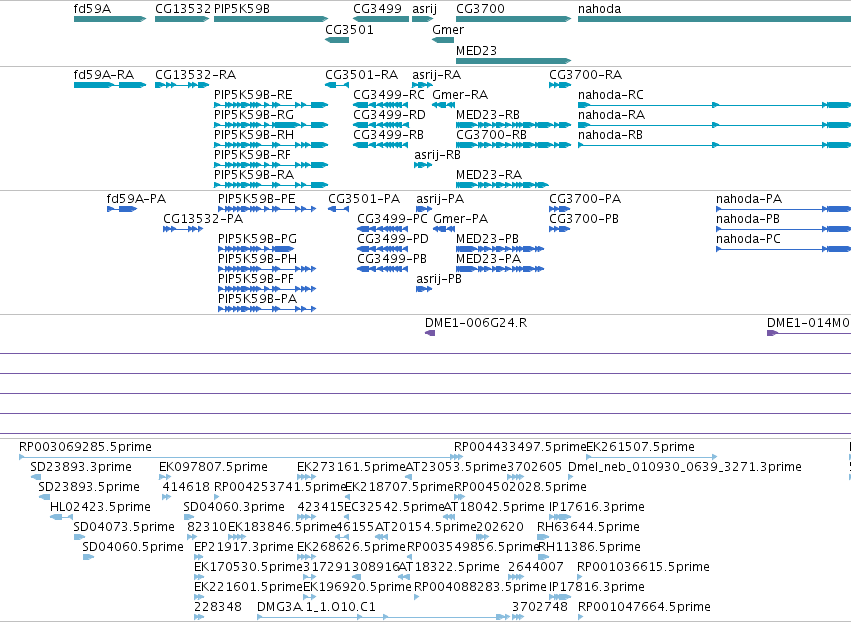Select EST RP001047664.5prime
This screenshot has width=851, height=622.
[644, 607]
